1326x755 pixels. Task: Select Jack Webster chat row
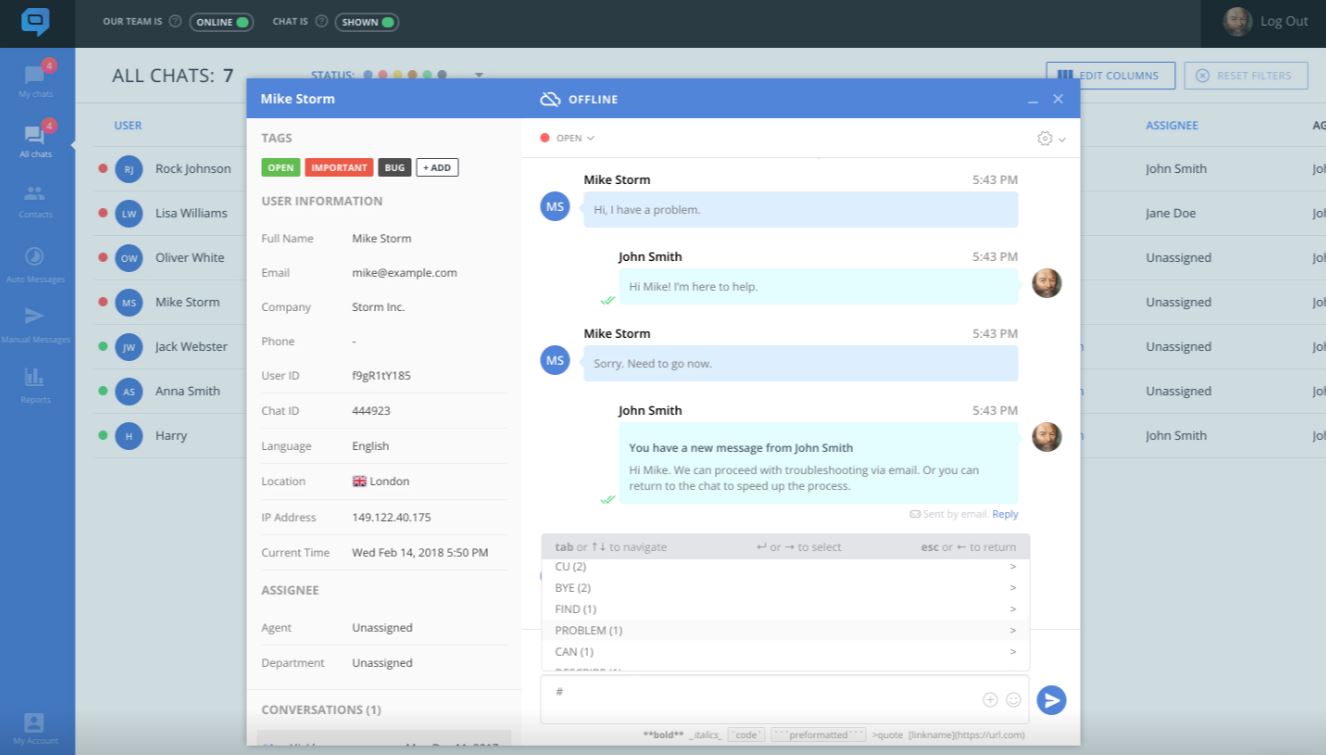tap(170, 347)
